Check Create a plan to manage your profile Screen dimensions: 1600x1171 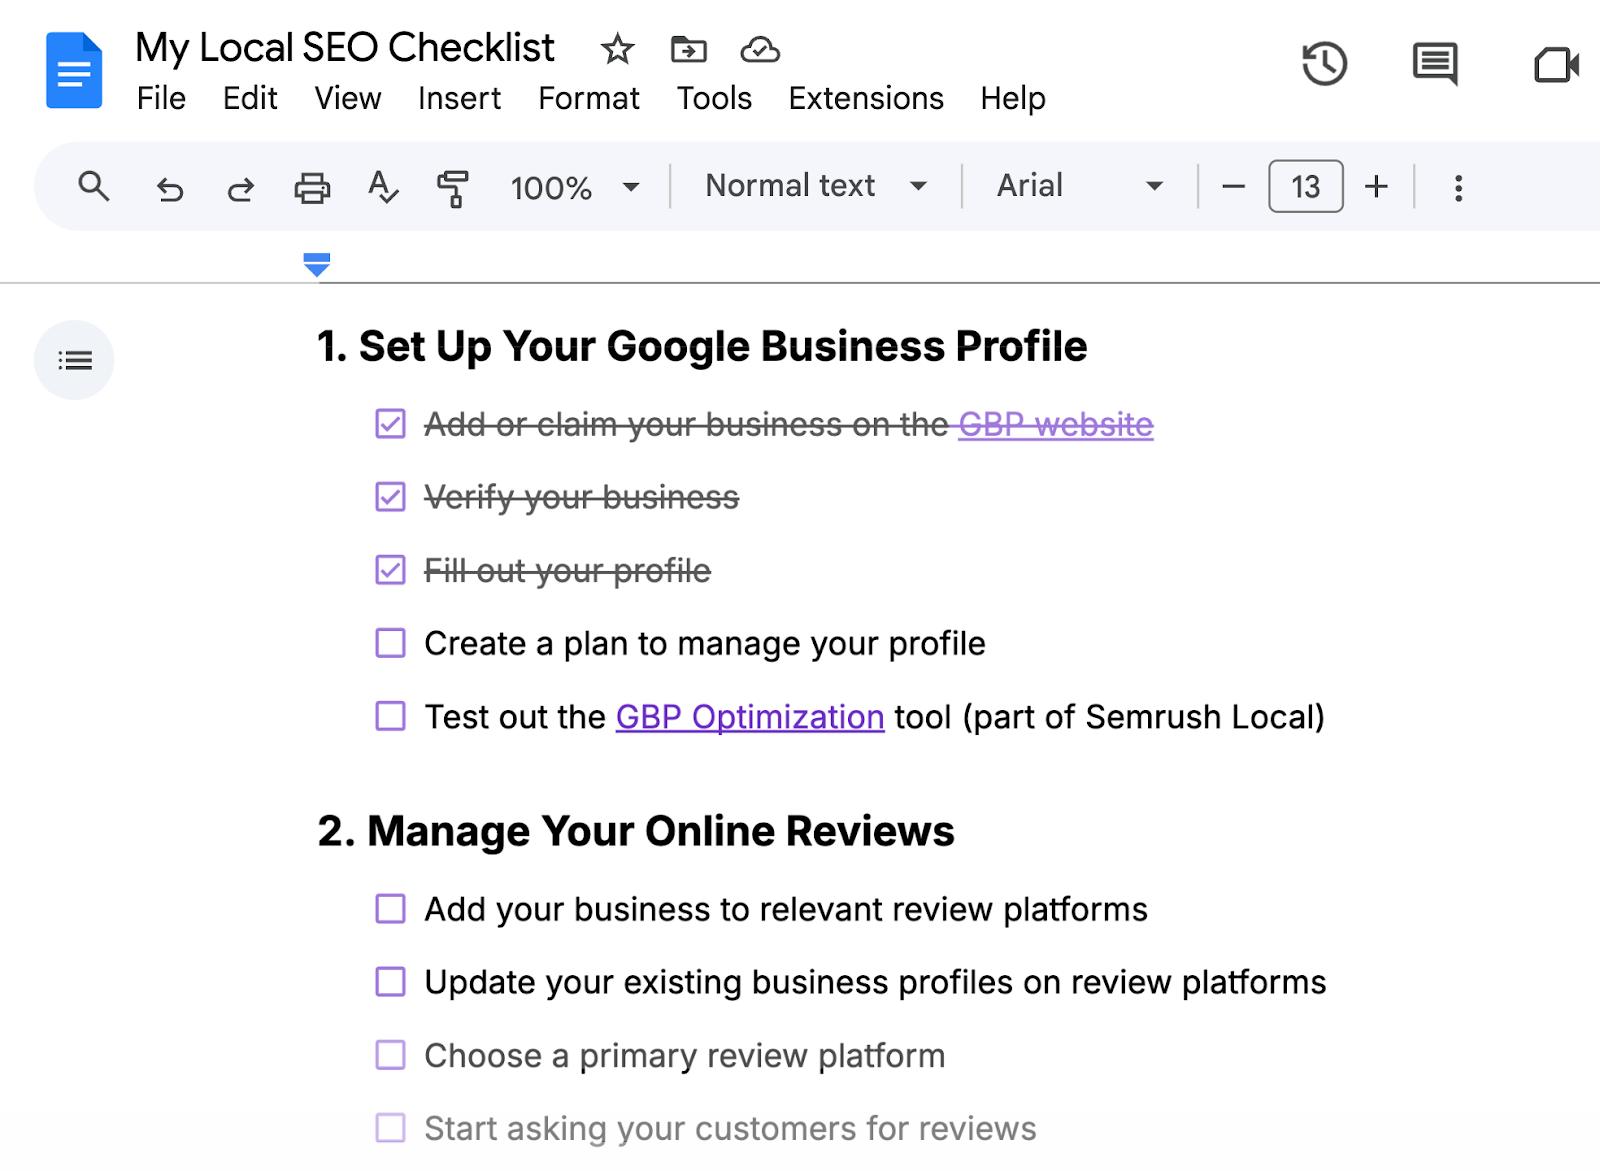[388, 643]
